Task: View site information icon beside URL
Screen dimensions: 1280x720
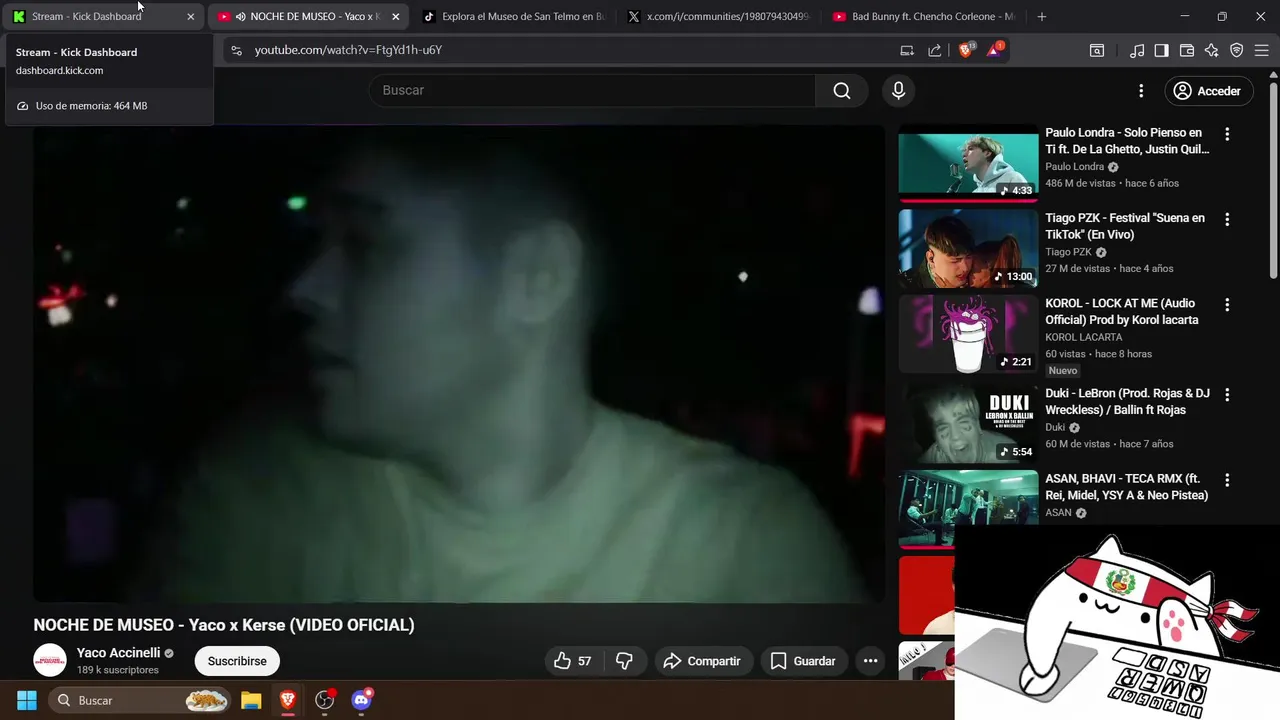Action: pos(235,50)
